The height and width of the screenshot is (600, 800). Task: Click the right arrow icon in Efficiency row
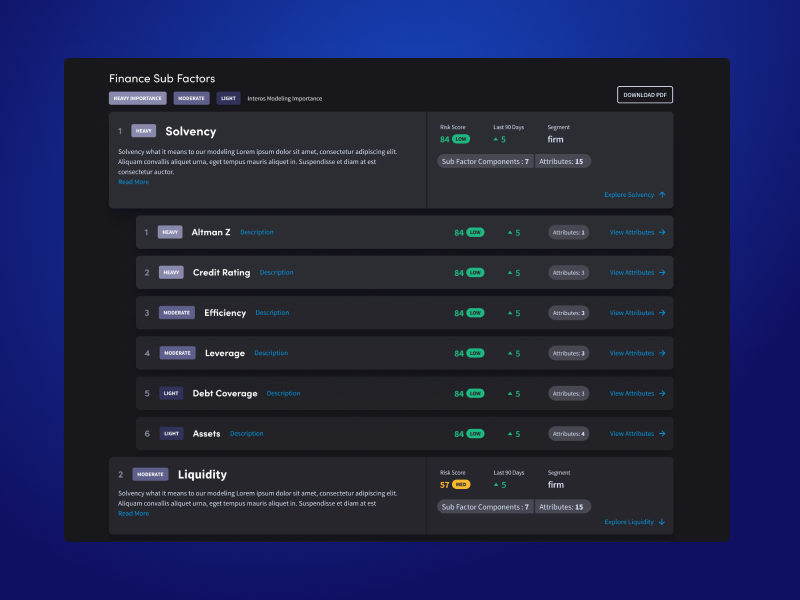[x=662, y=313]
